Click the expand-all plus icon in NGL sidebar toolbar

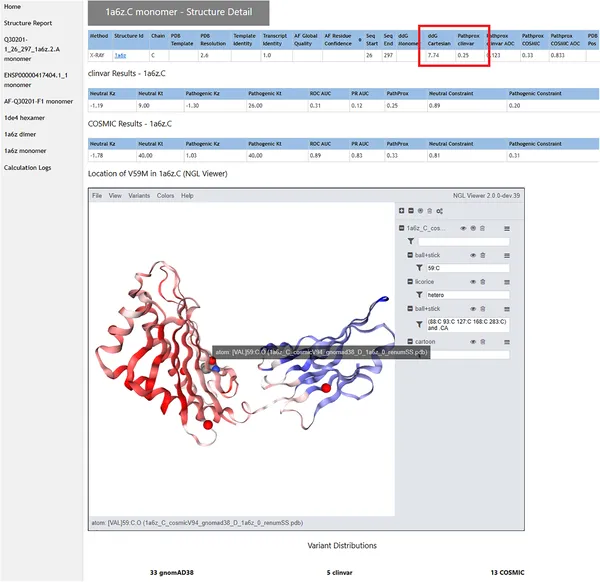401,211
